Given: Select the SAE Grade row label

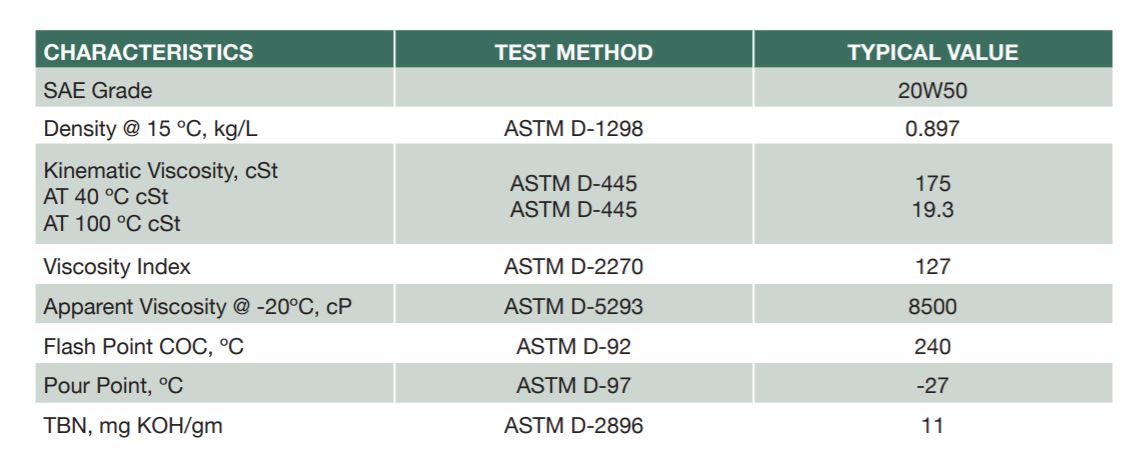Looking at the screenshot, I should pos(98,91).
